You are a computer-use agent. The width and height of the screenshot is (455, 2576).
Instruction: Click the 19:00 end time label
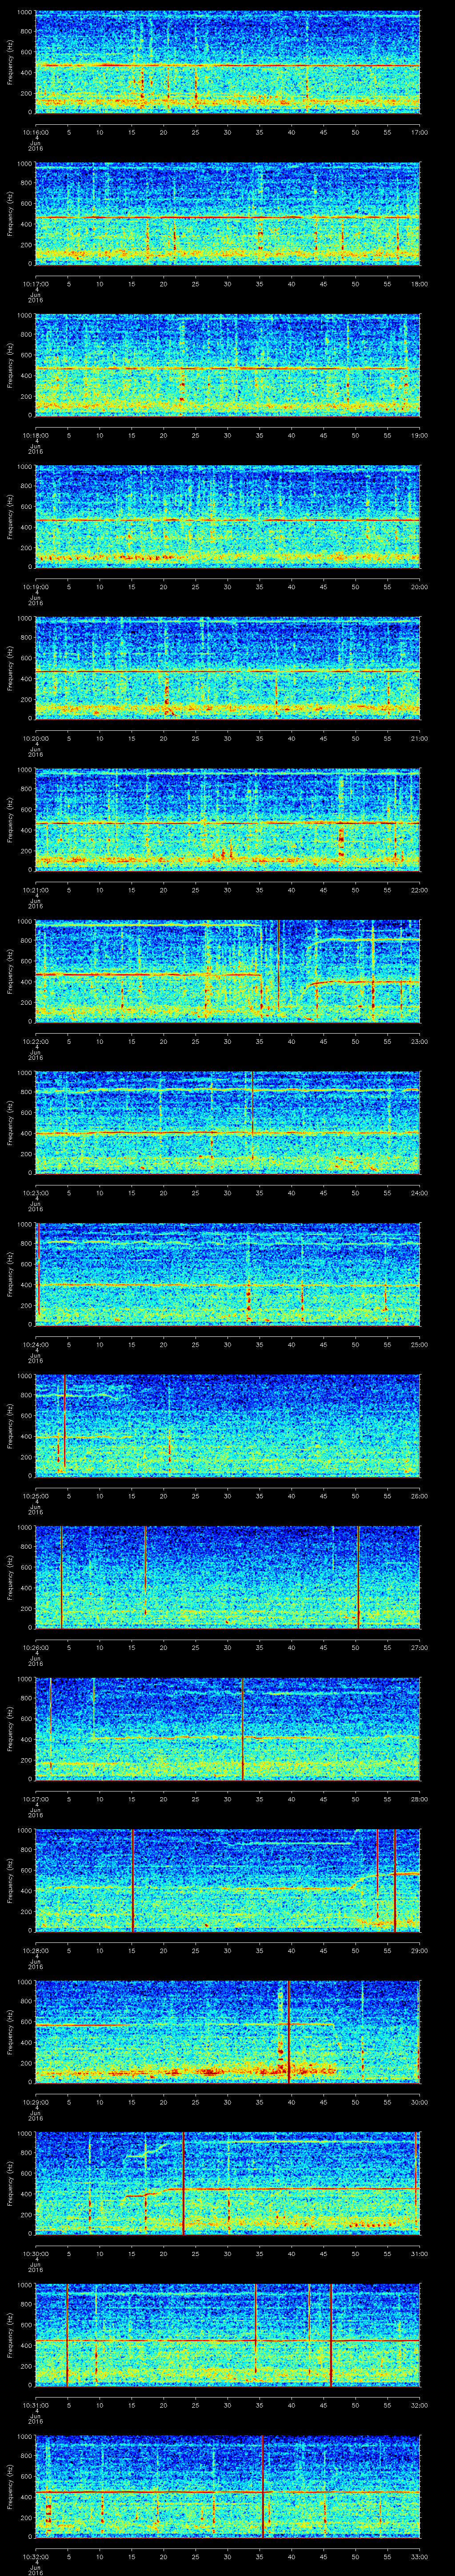tap(419, 435)
